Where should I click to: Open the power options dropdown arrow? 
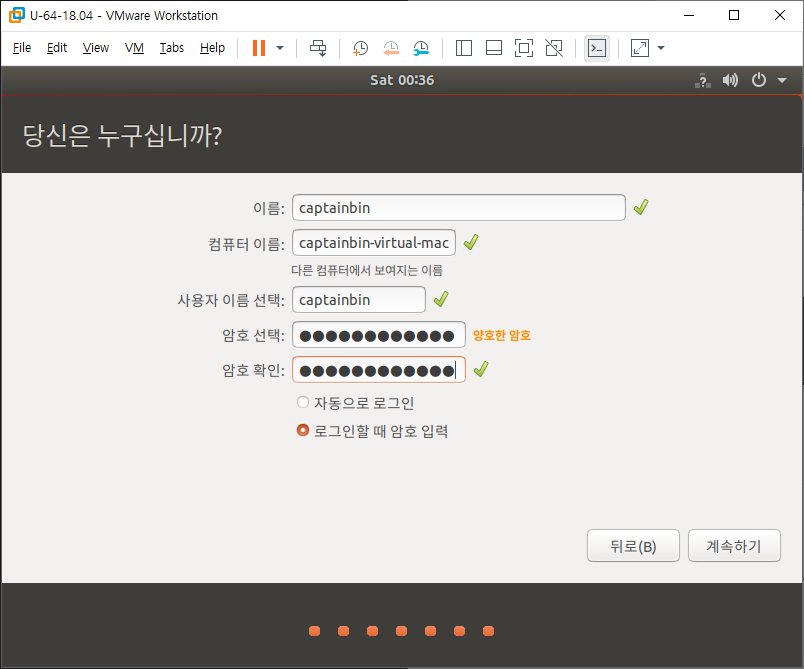coord(280,48)
